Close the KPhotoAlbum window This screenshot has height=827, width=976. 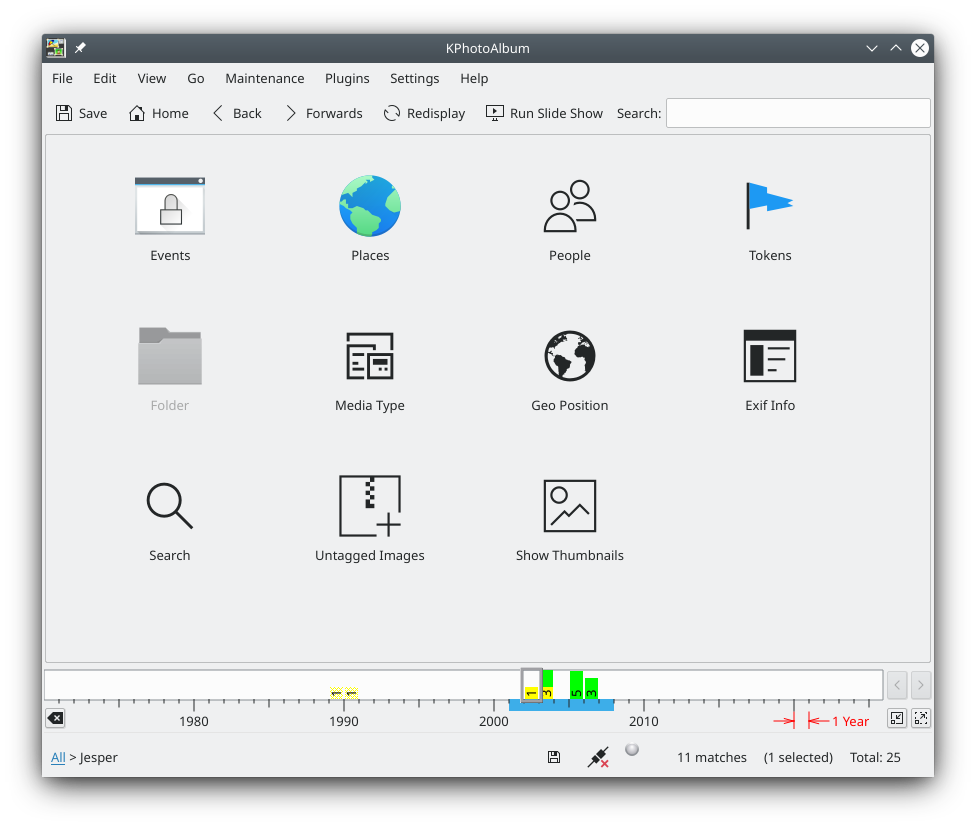tap(920, 48)
